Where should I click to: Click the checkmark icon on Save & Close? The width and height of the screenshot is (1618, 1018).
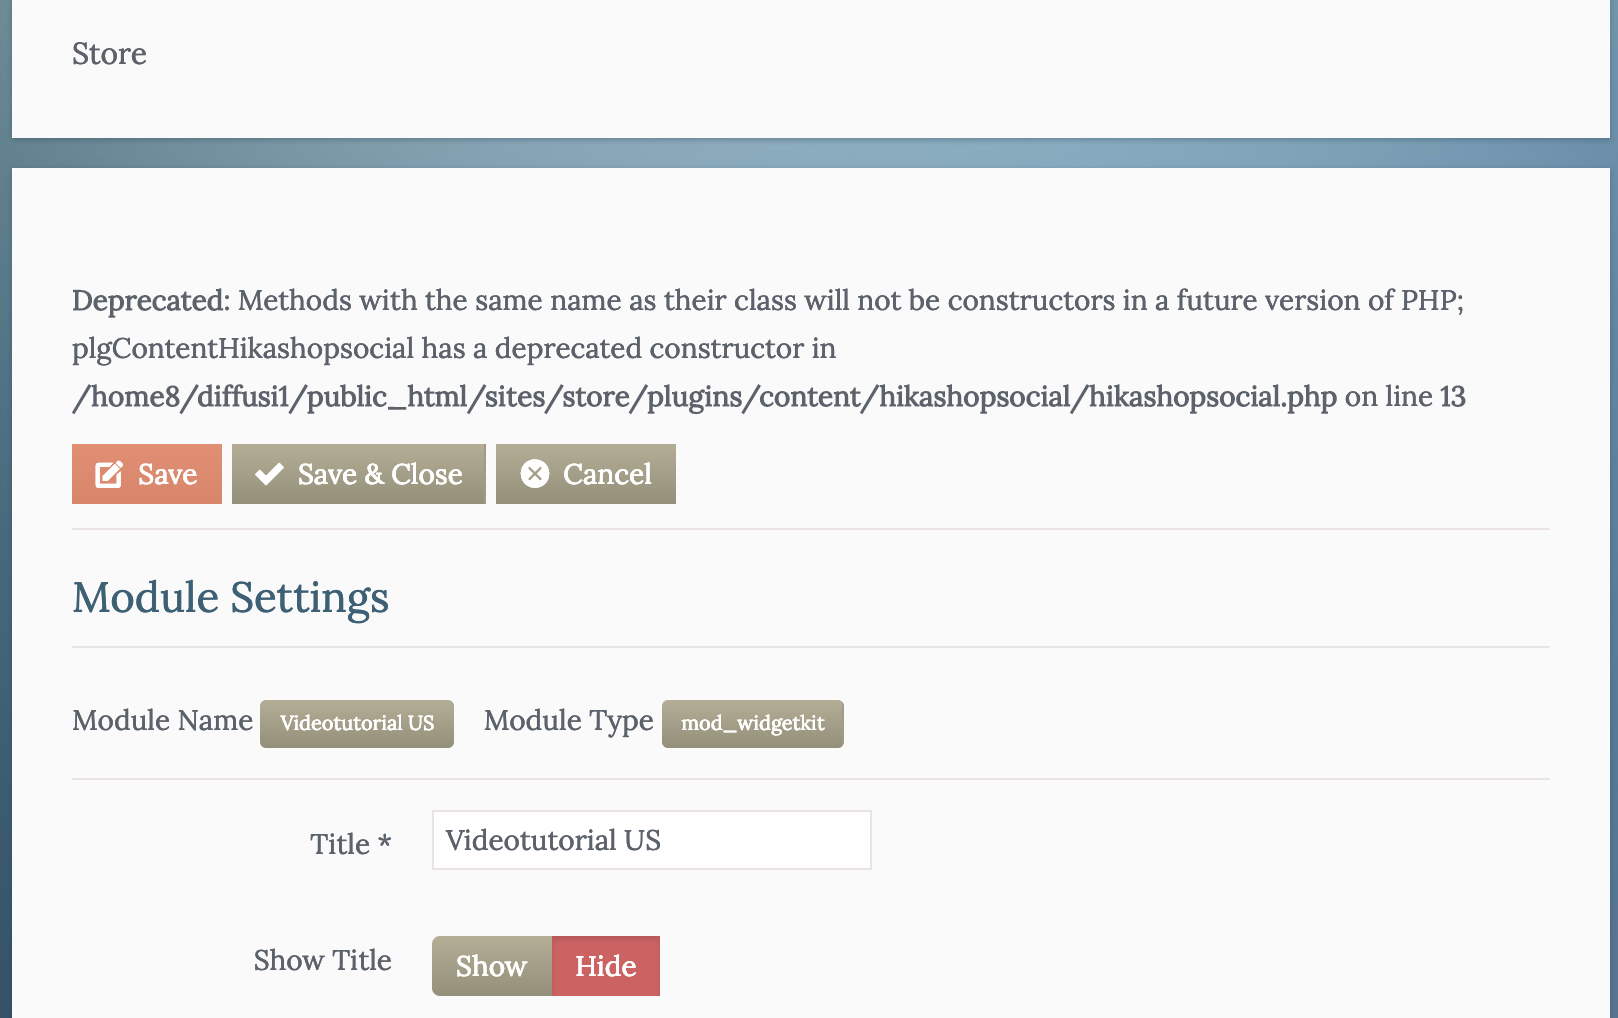click(269, 474)
